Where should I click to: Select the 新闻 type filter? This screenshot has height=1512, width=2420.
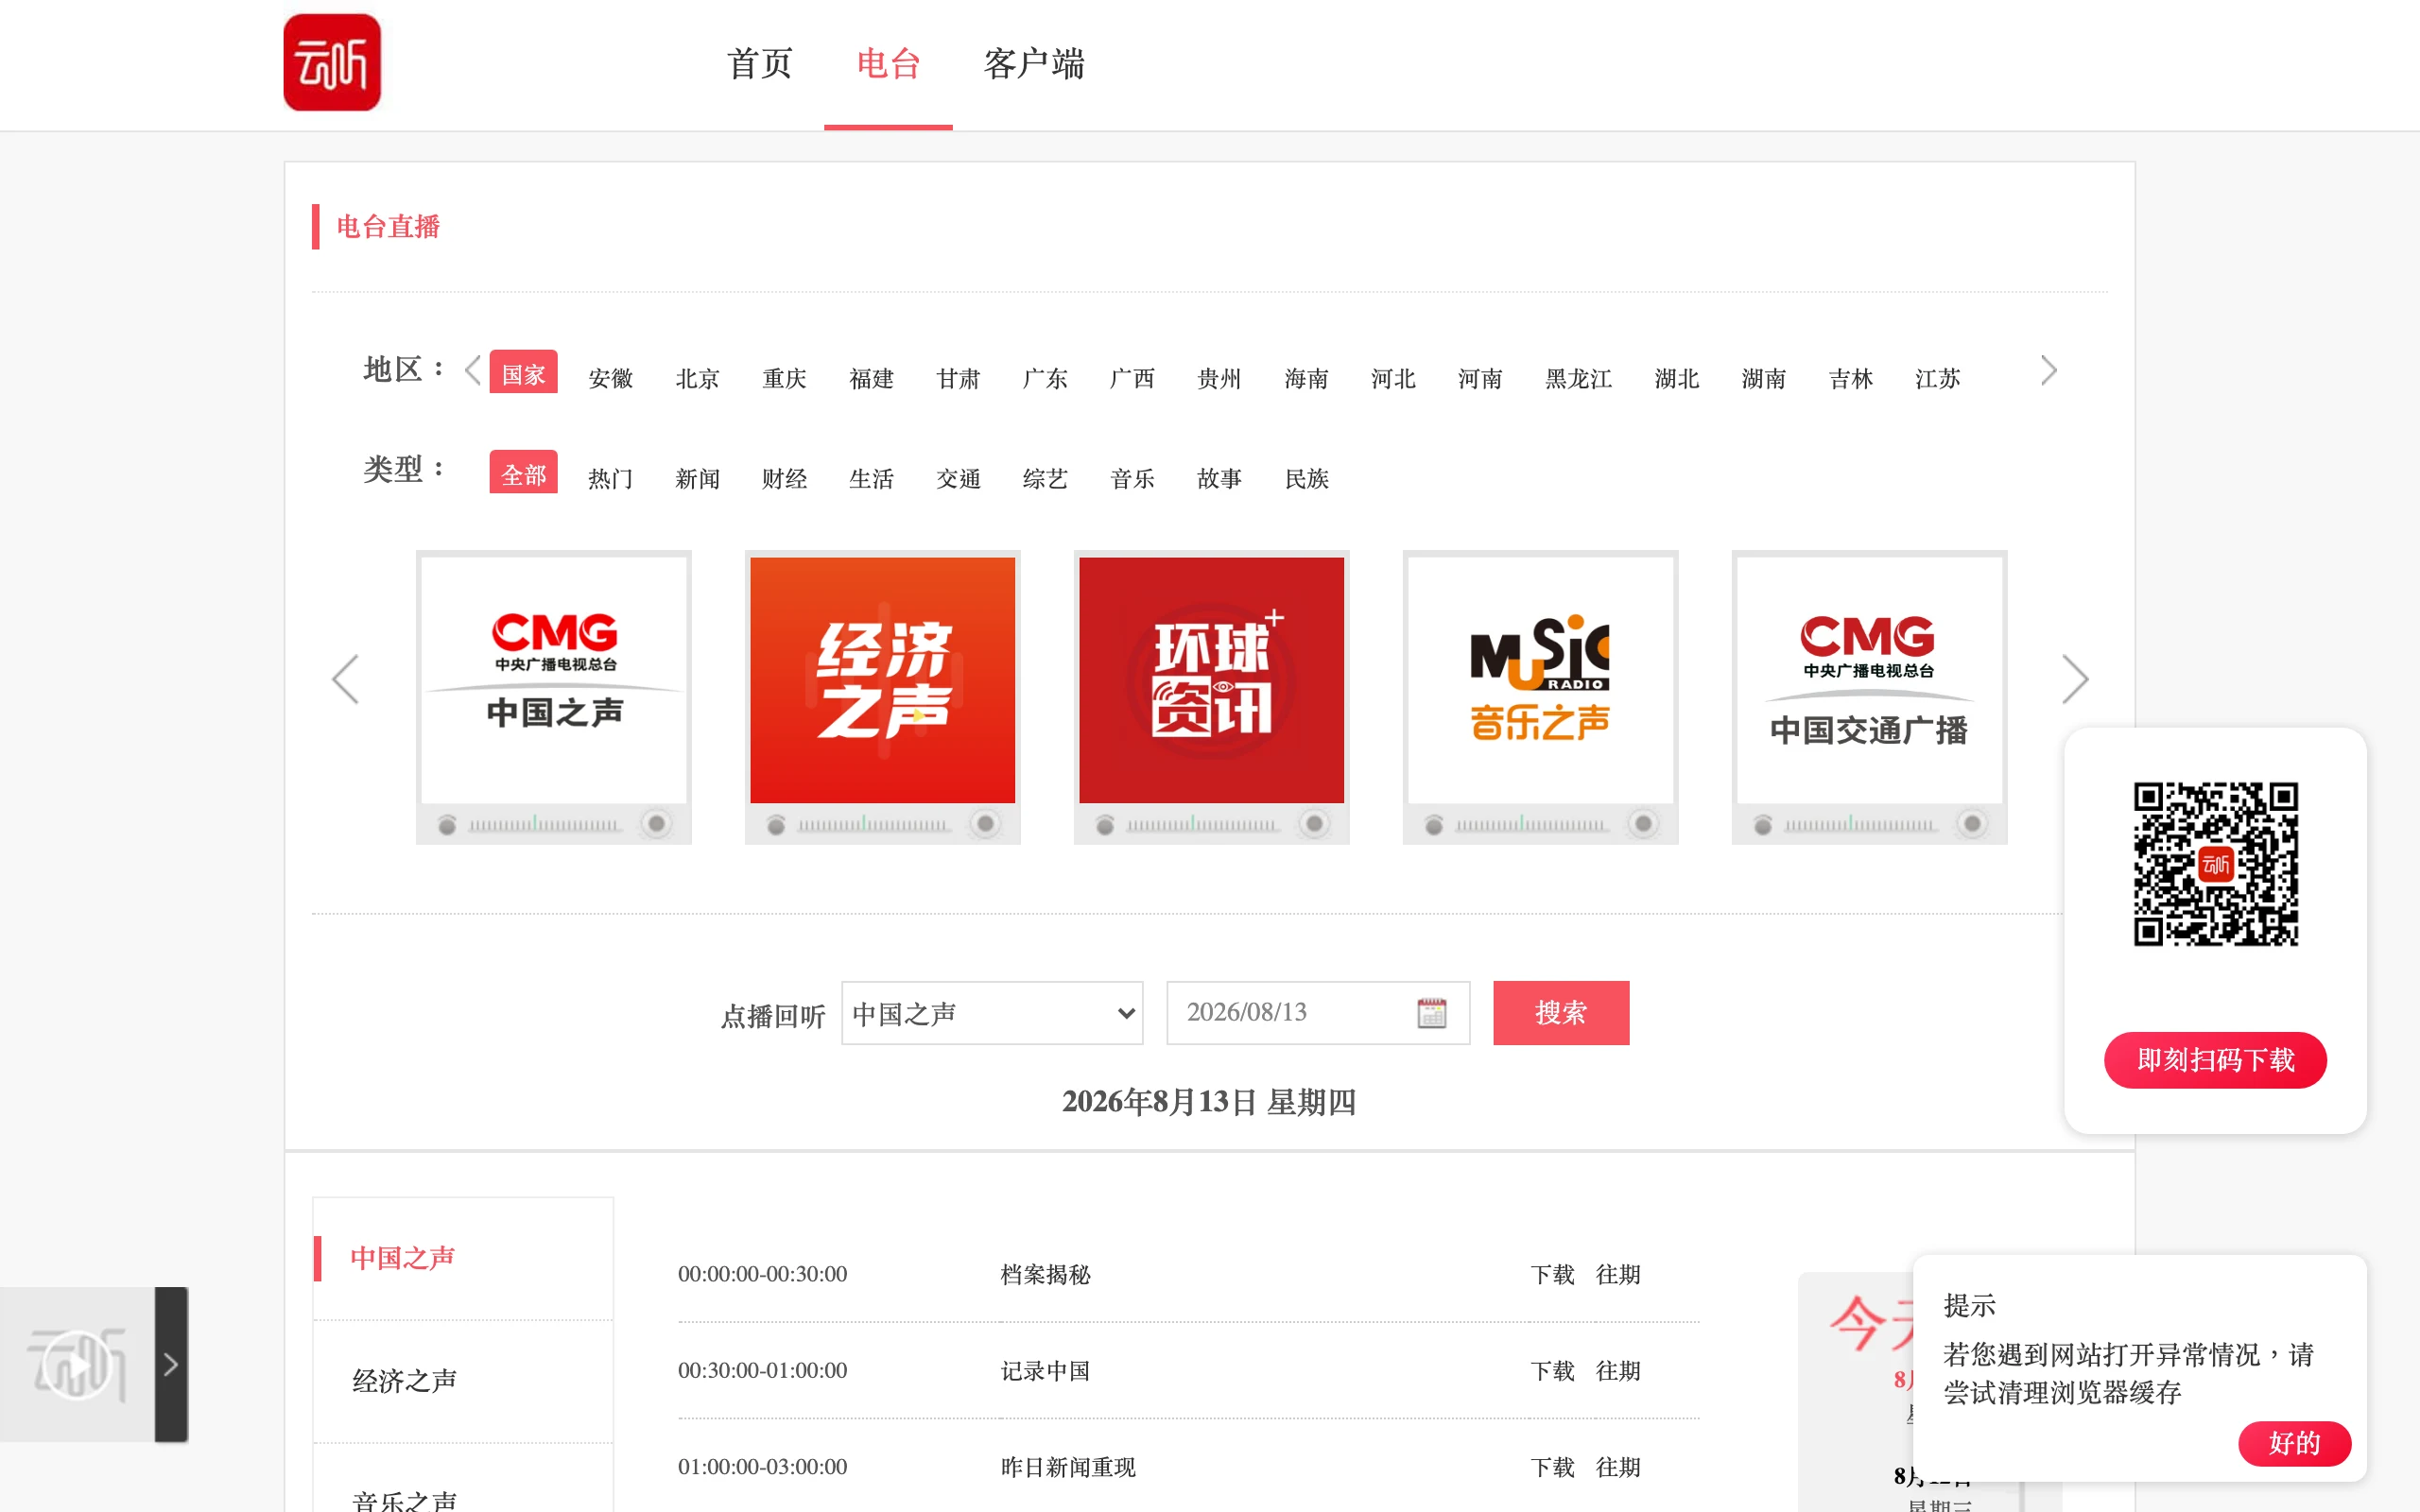click(x=697, y=478)
